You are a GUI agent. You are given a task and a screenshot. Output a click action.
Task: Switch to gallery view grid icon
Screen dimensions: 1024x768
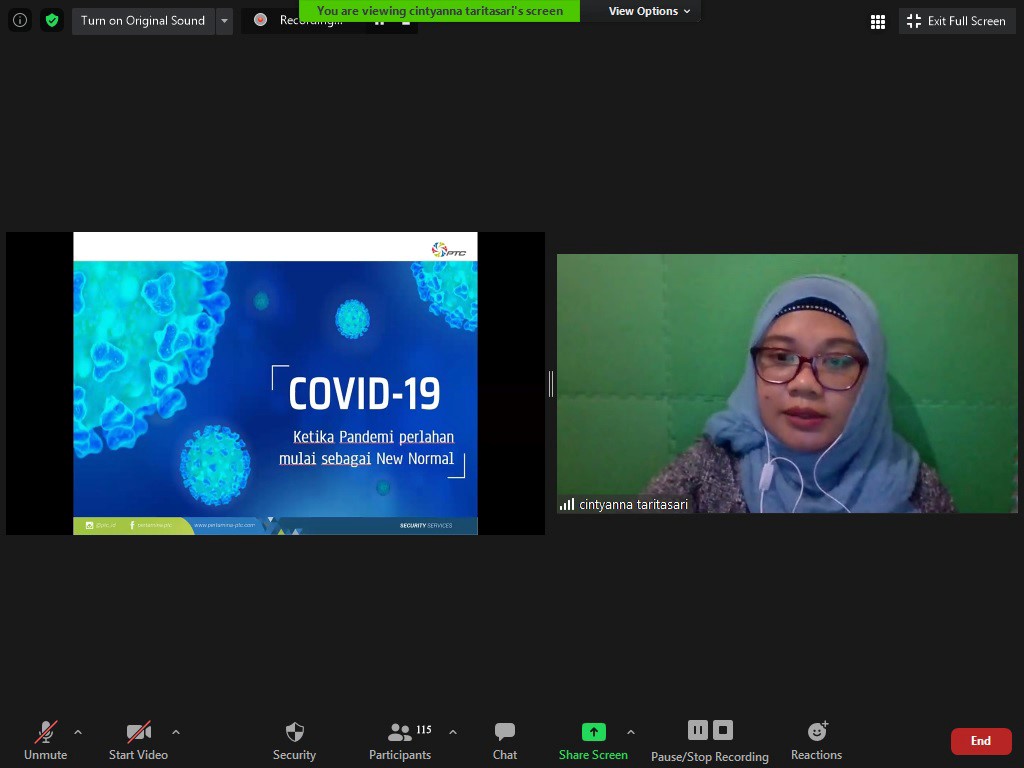coord(878,22)
